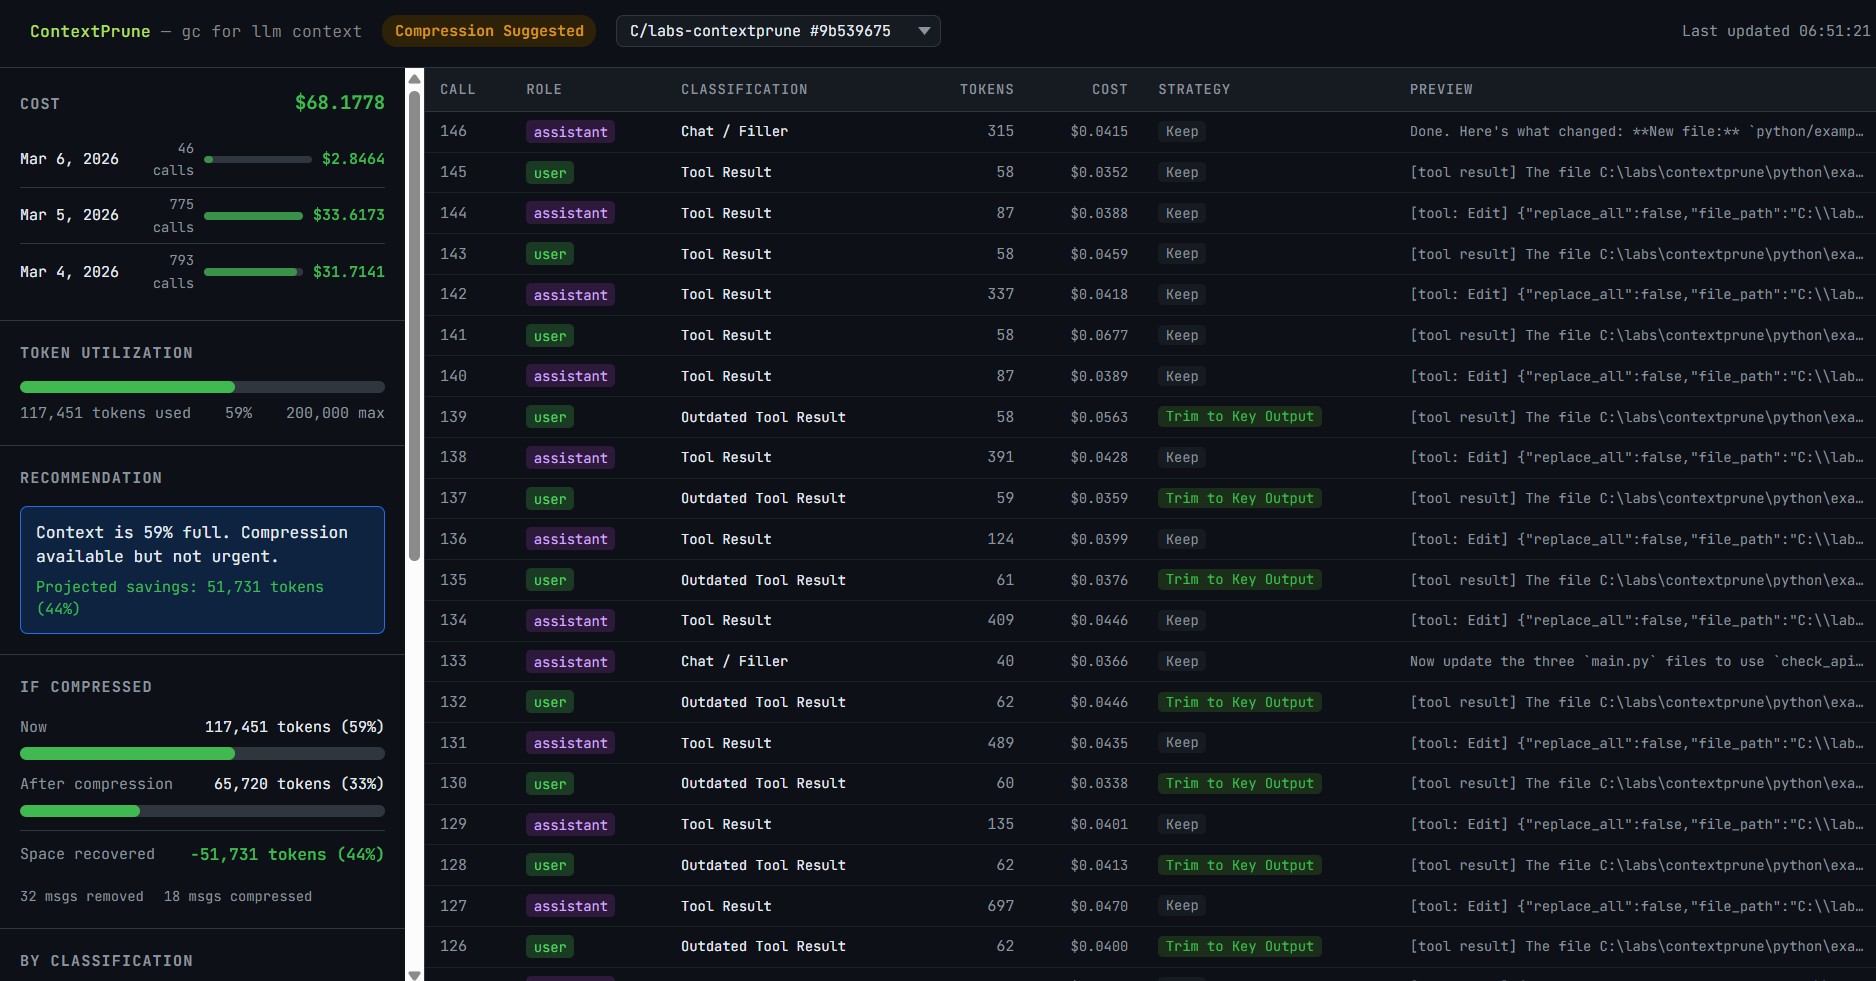Click the '200,000 max' label
Viewport: 1876px width, 981px height.
click(335, 413)
